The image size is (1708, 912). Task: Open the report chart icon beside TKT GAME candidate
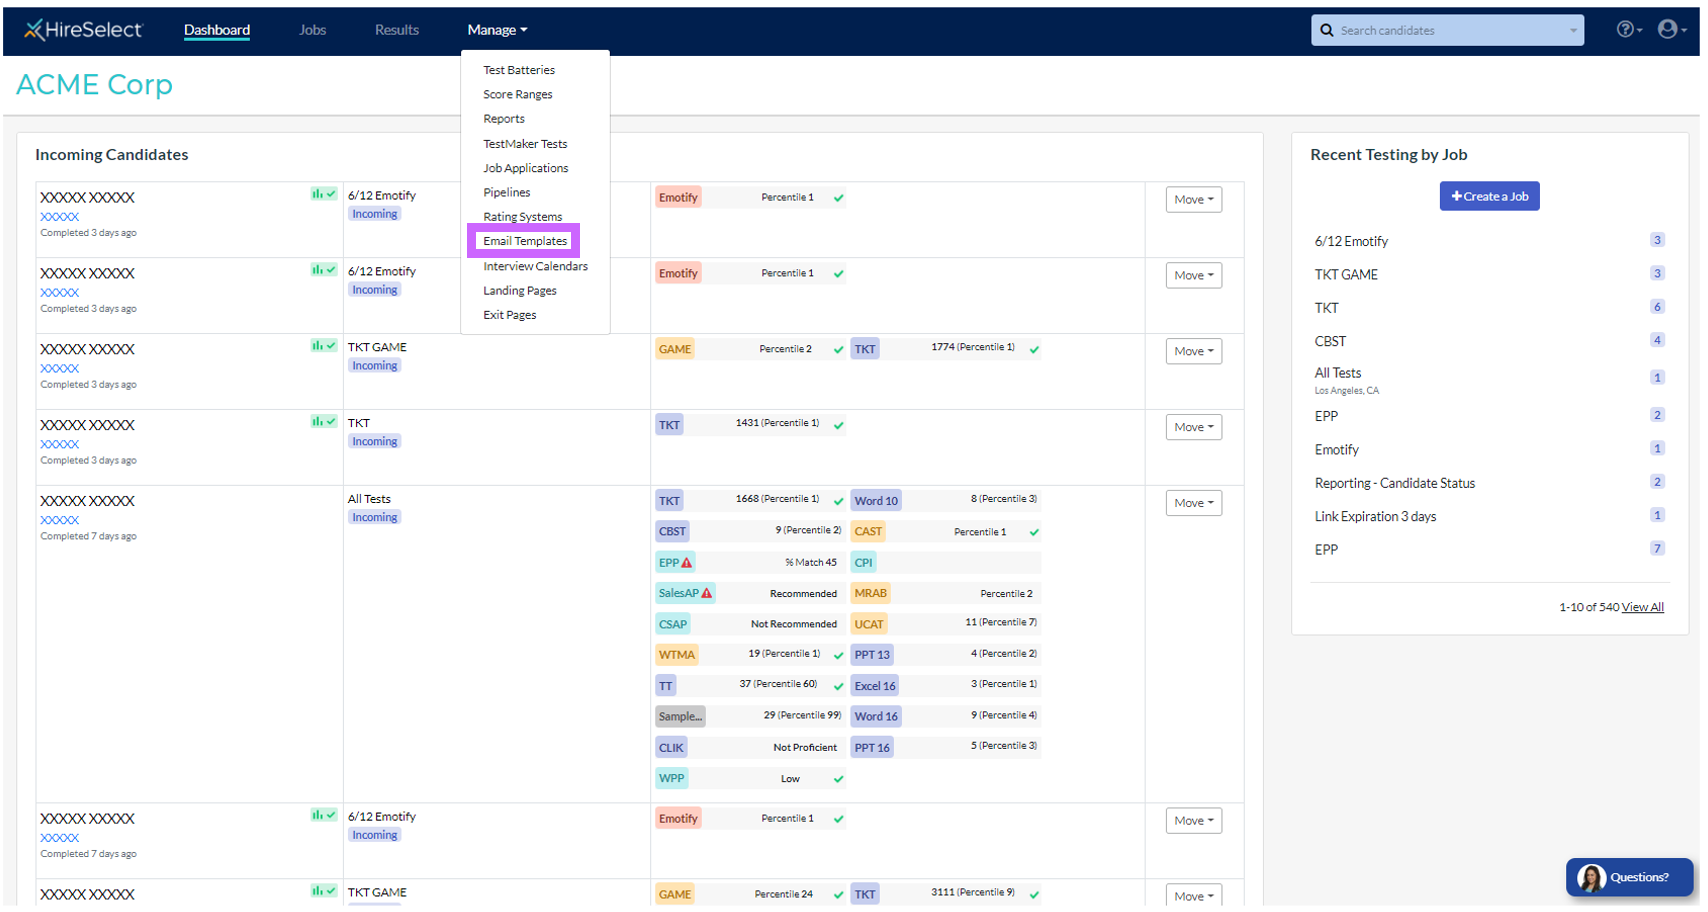tap(323, 346)
